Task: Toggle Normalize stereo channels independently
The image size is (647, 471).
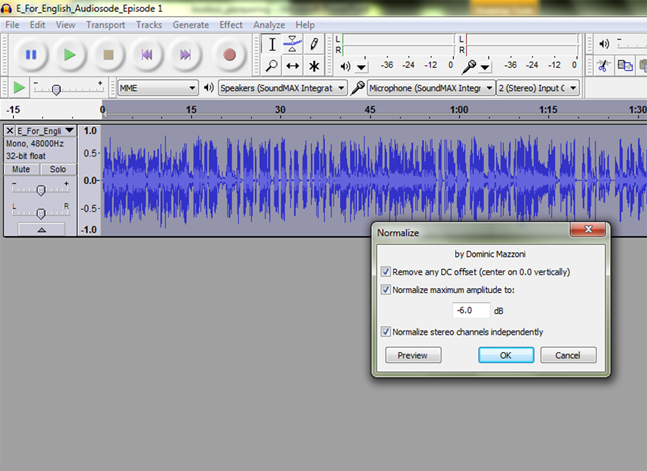Action: pyautogui.click(x=386, y=332)
